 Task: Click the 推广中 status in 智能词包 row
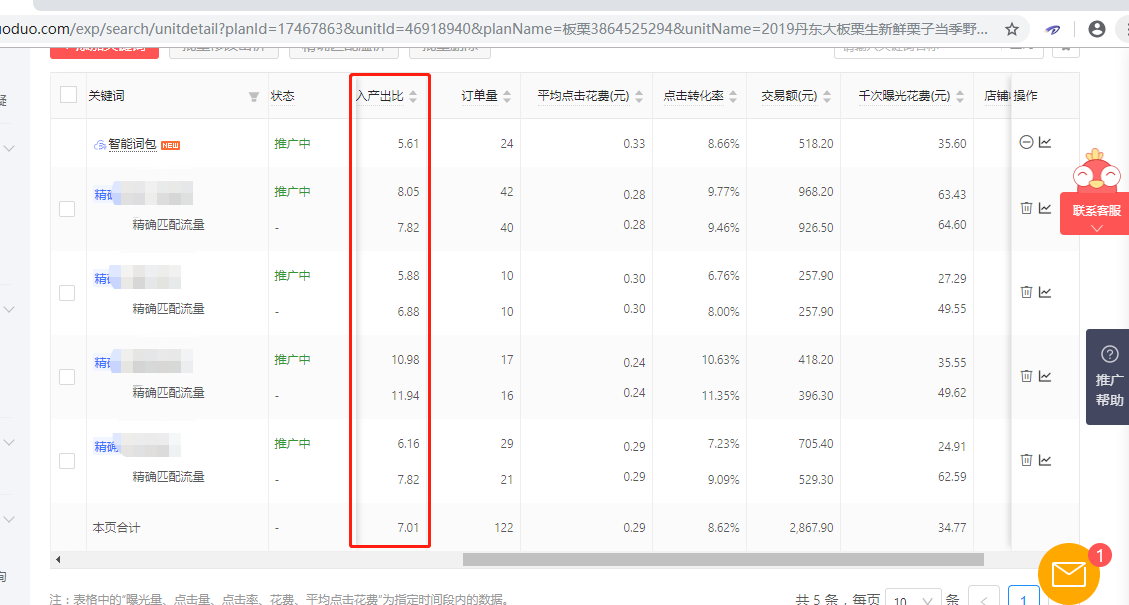[292, 143]
